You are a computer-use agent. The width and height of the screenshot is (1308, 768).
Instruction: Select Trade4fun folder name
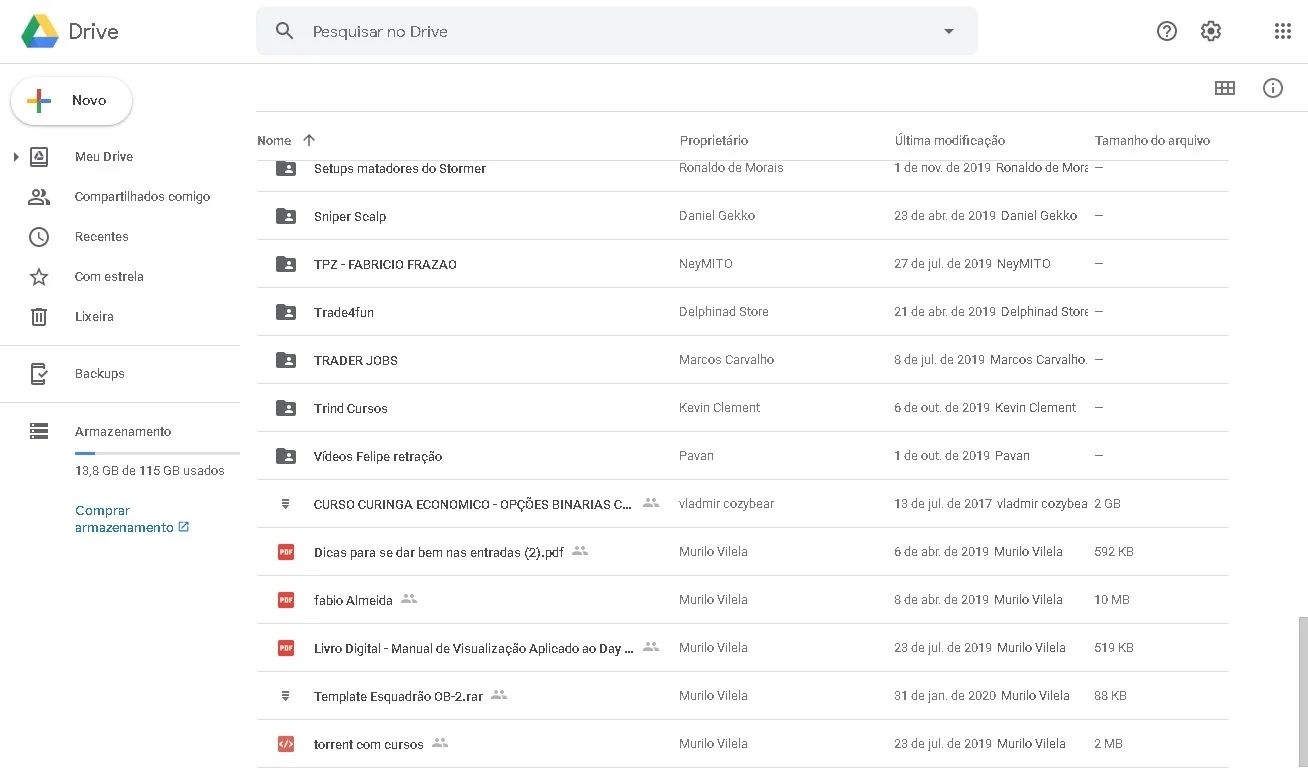click(x=344, y=313)
